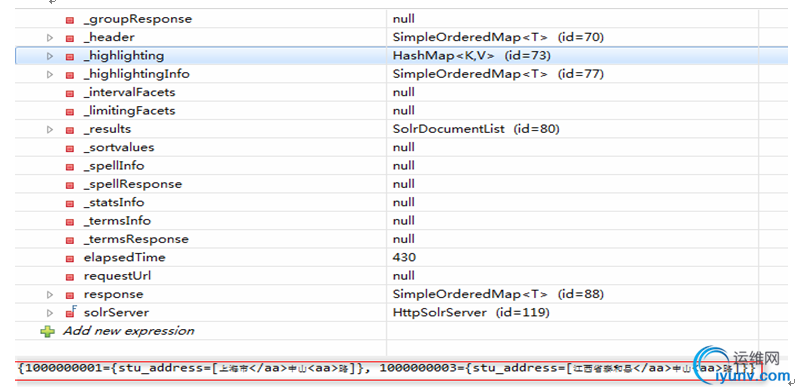
Task: Click the value HashMap<K,V> (id=73)
Action: tap(472, 56)
